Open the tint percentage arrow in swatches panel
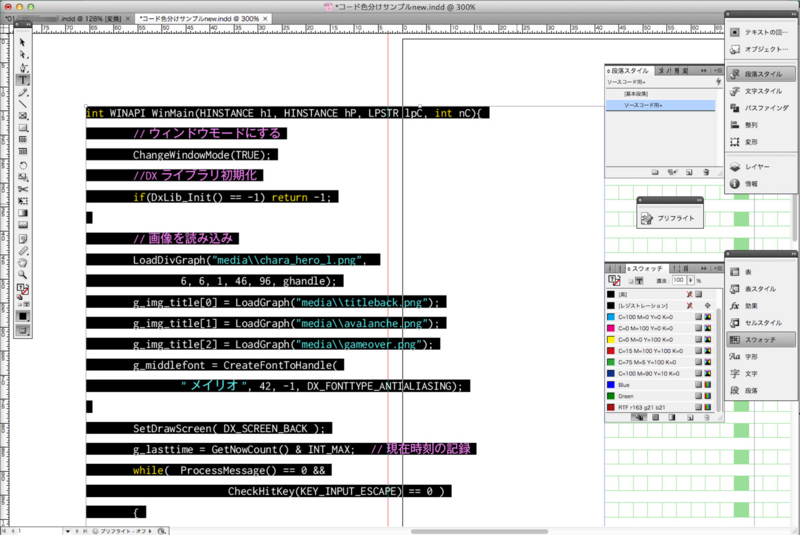 (x=691, y=281)
